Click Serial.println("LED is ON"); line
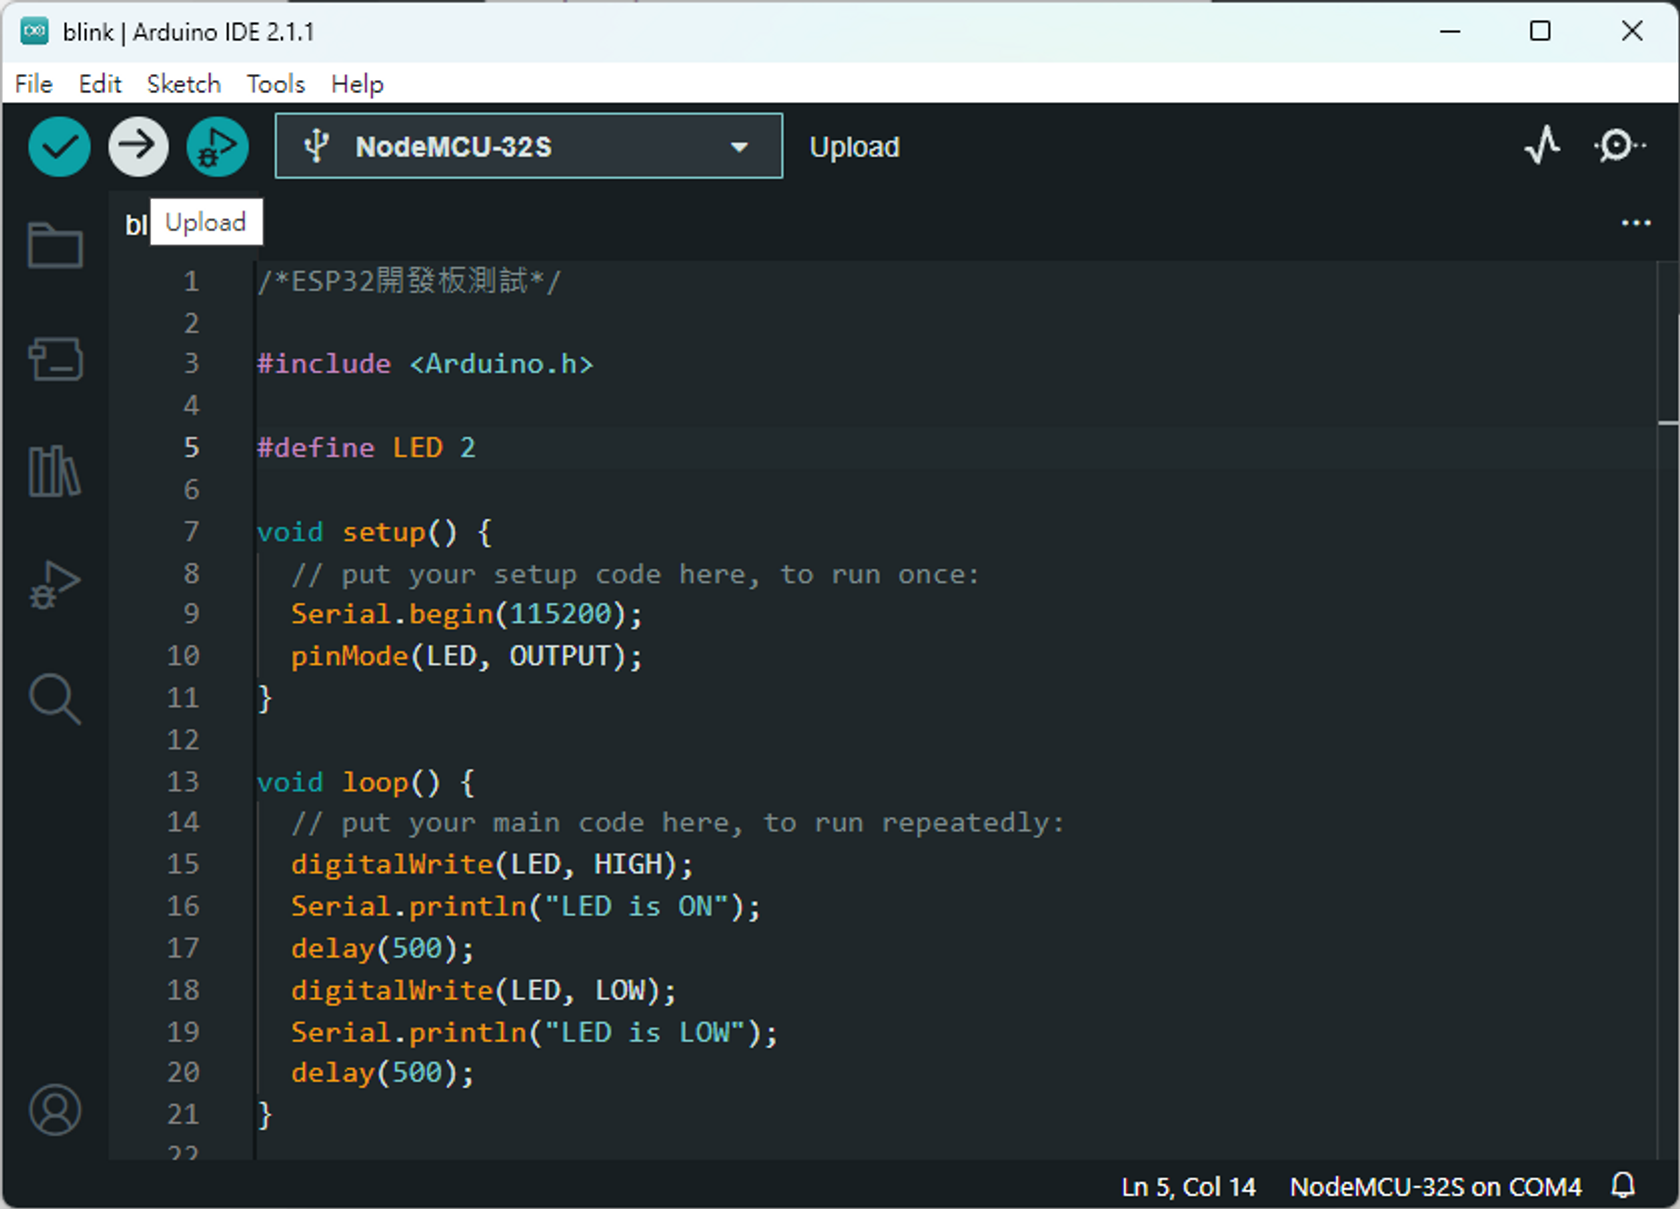This screenshot has height=1209, width=1680. point(525,906)
